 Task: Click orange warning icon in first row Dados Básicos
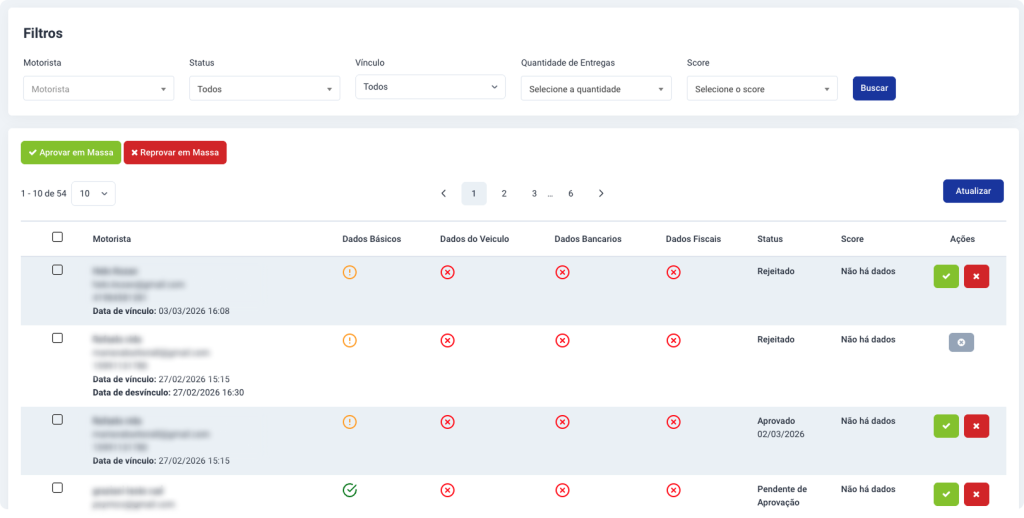[349, 272]
